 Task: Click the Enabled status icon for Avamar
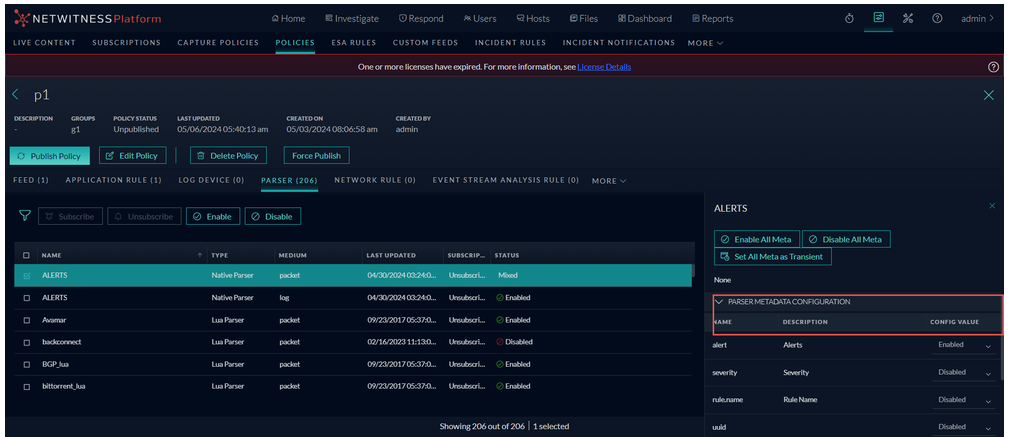499,320
